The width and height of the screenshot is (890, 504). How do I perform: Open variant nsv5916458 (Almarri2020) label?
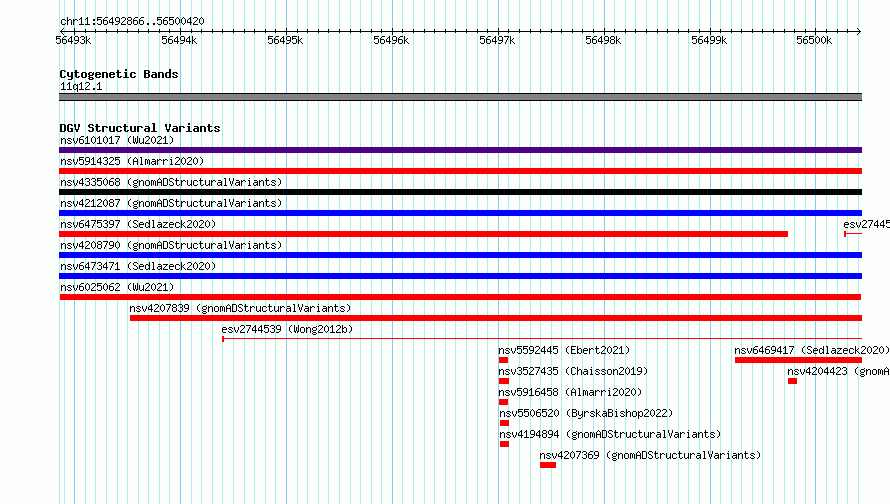570,392
